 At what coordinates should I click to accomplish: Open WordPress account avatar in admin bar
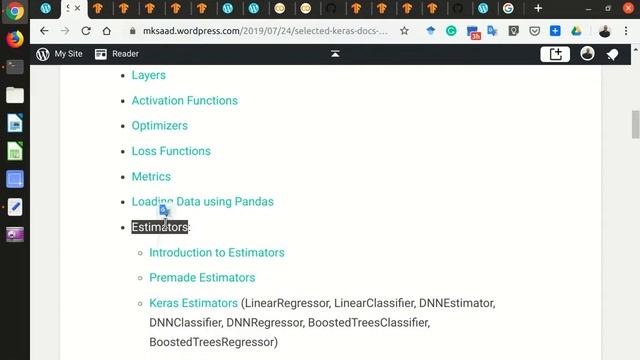point(587,53)
